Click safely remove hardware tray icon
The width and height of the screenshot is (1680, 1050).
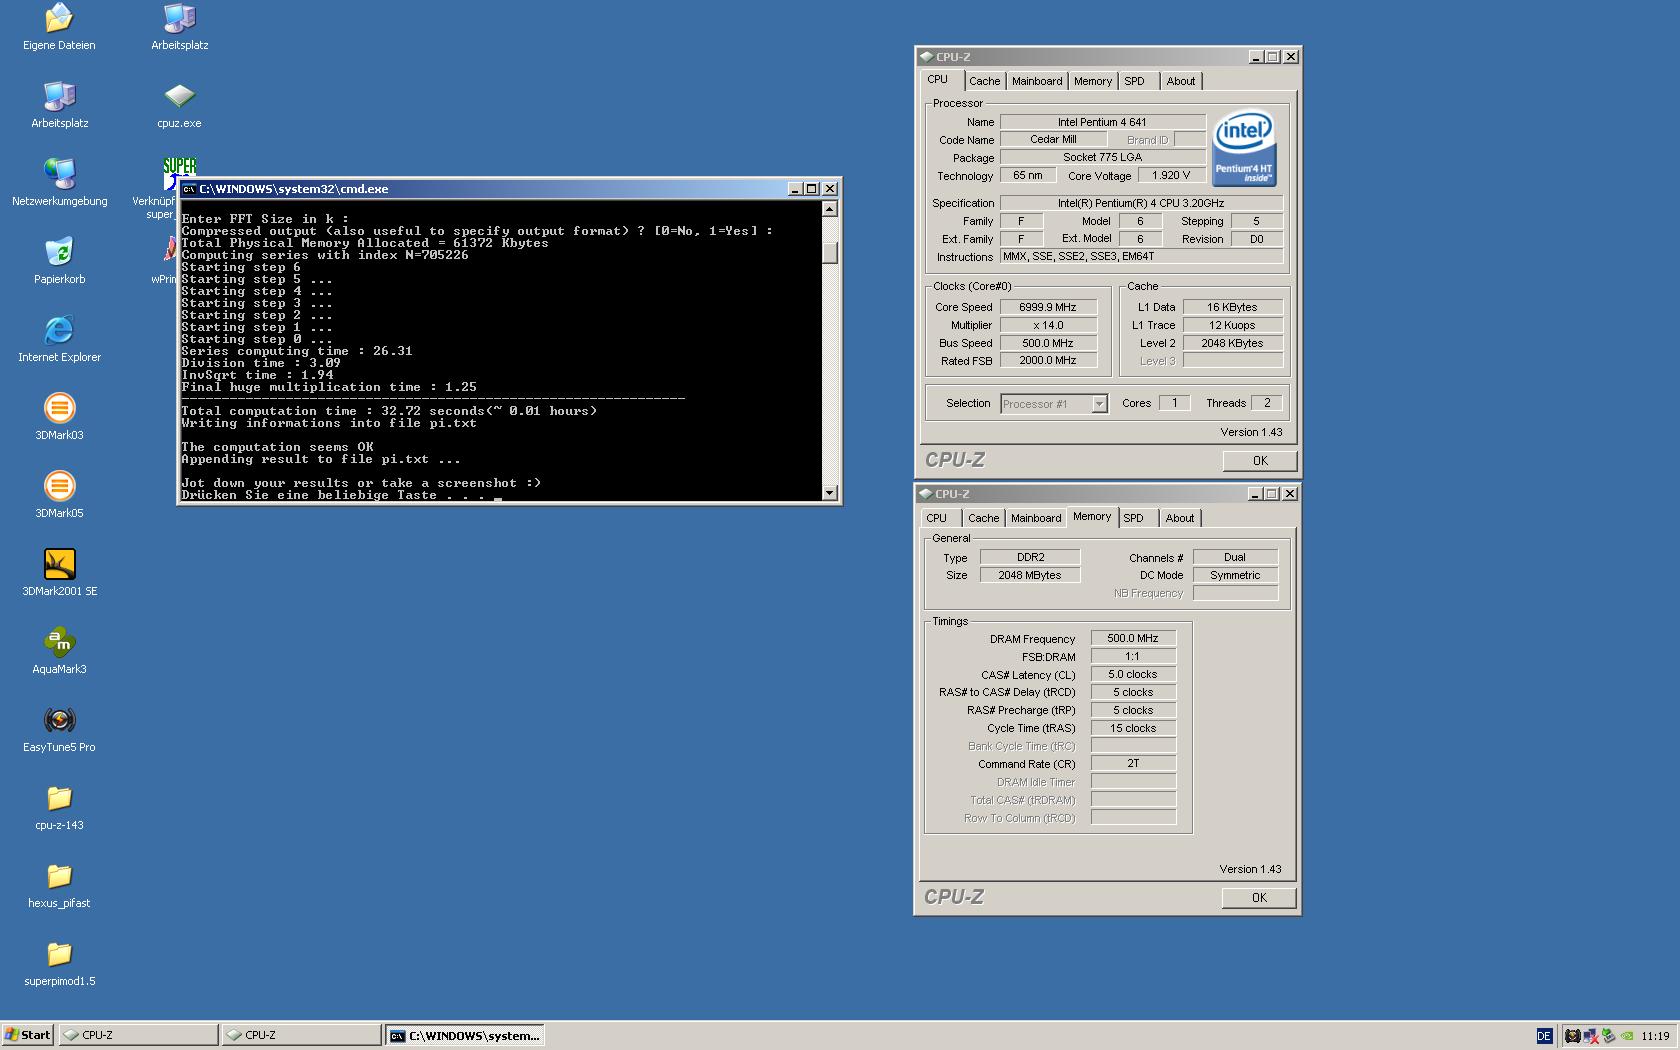pos(1608,1036)
